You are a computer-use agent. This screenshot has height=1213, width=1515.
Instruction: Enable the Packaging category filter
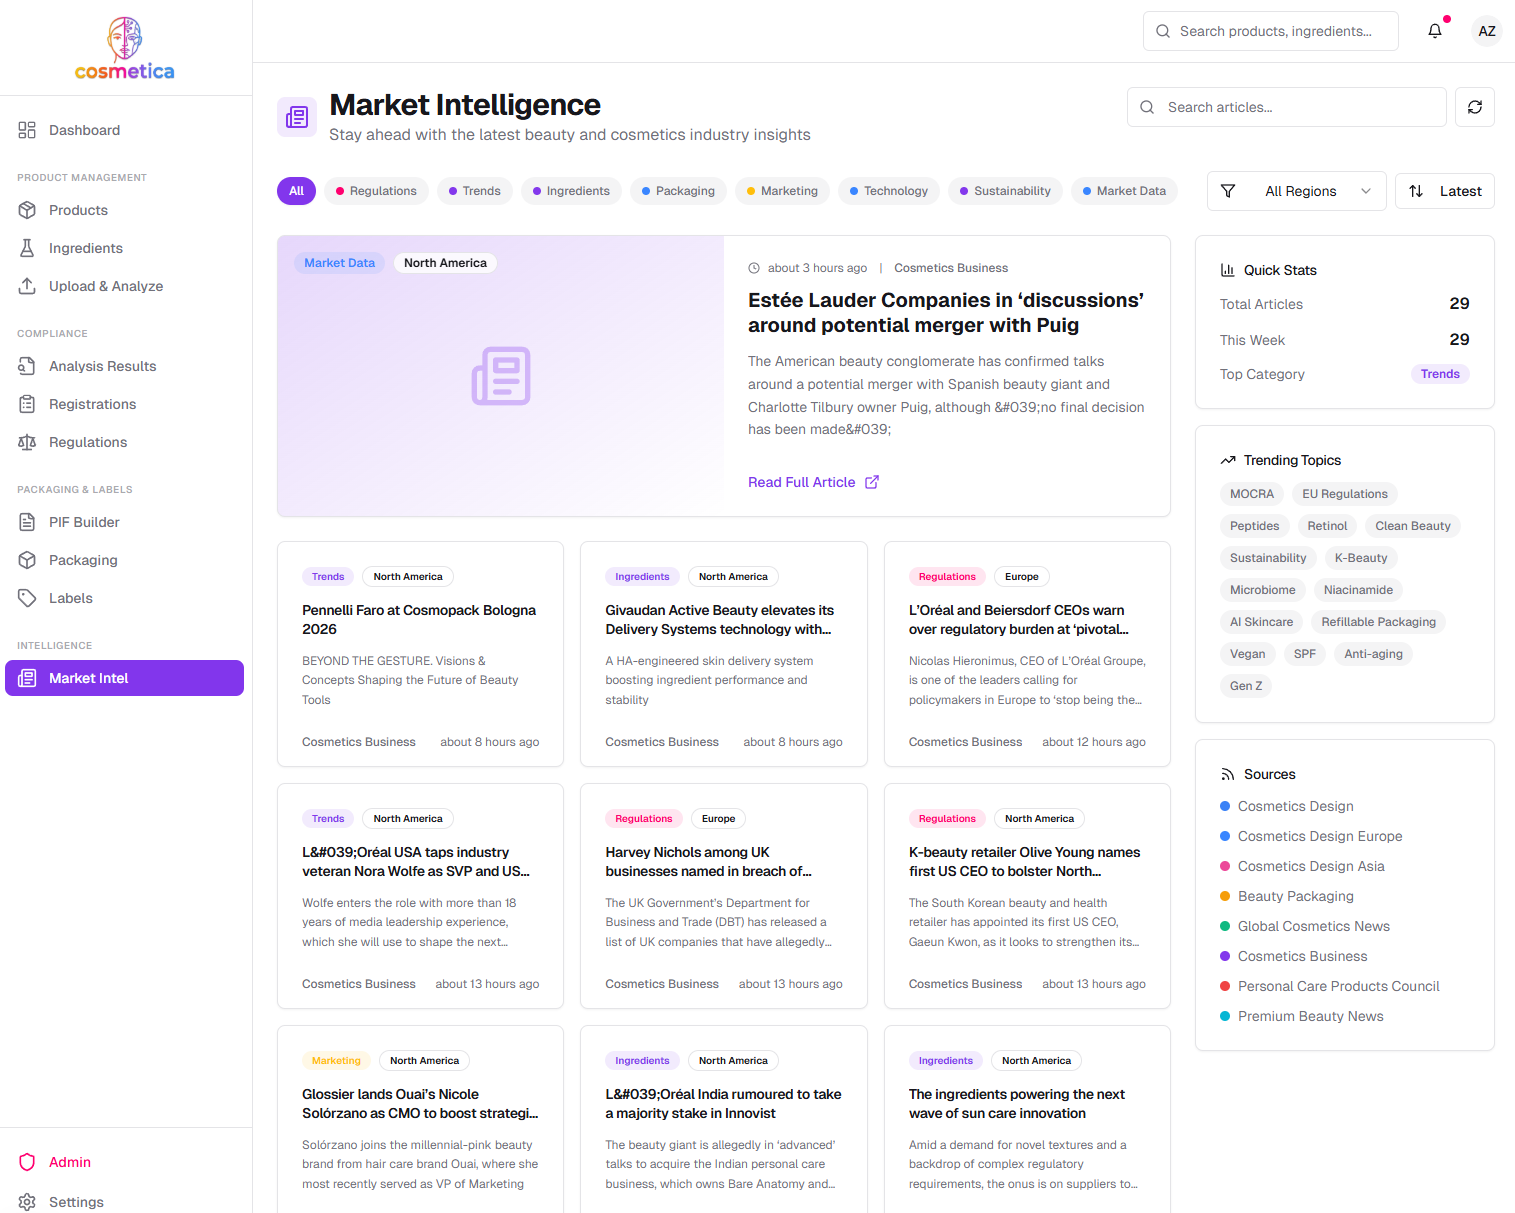click(x=677, y=191)
